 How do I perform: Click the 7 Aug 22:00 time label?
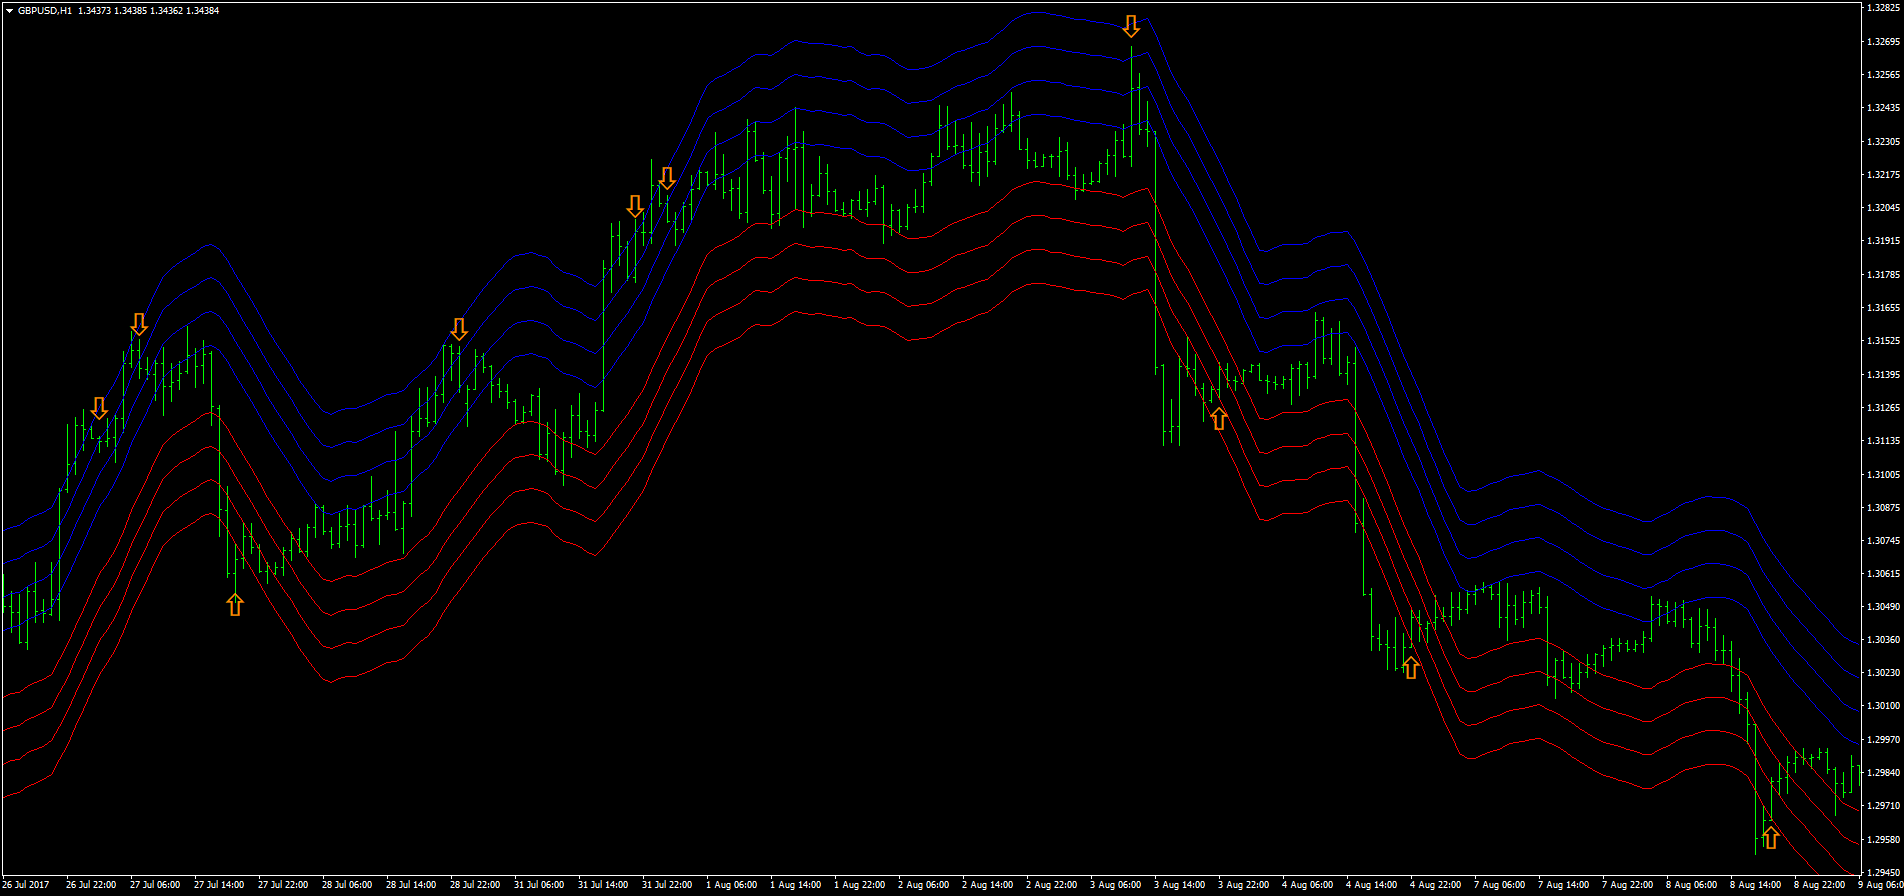click(1627, 885)
